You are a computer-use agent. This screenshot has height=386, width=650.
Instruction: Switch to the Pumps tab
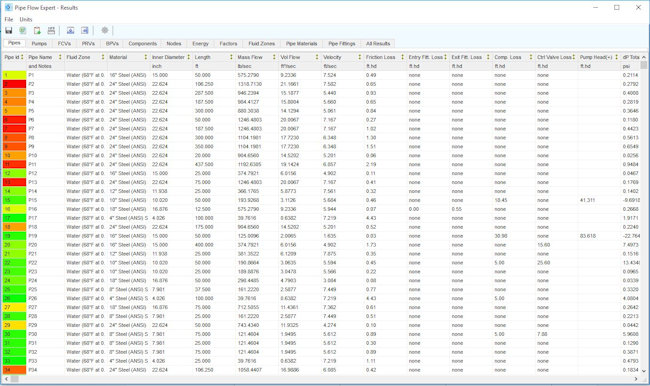(x=39, y=44)
